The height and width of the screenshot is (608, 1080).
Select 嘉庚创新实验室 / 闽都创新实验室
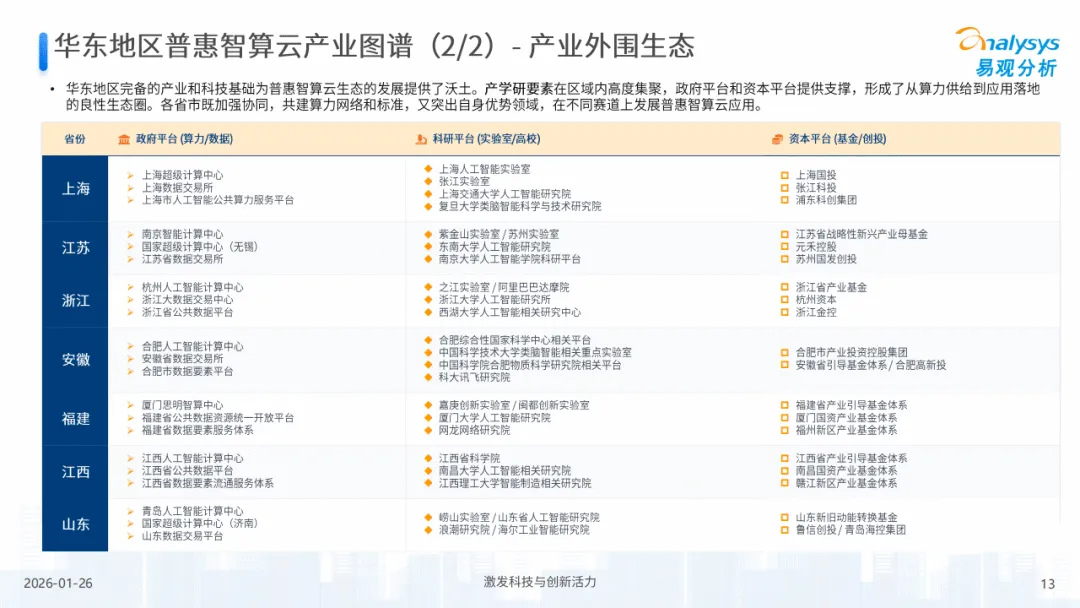pos(514,406)
